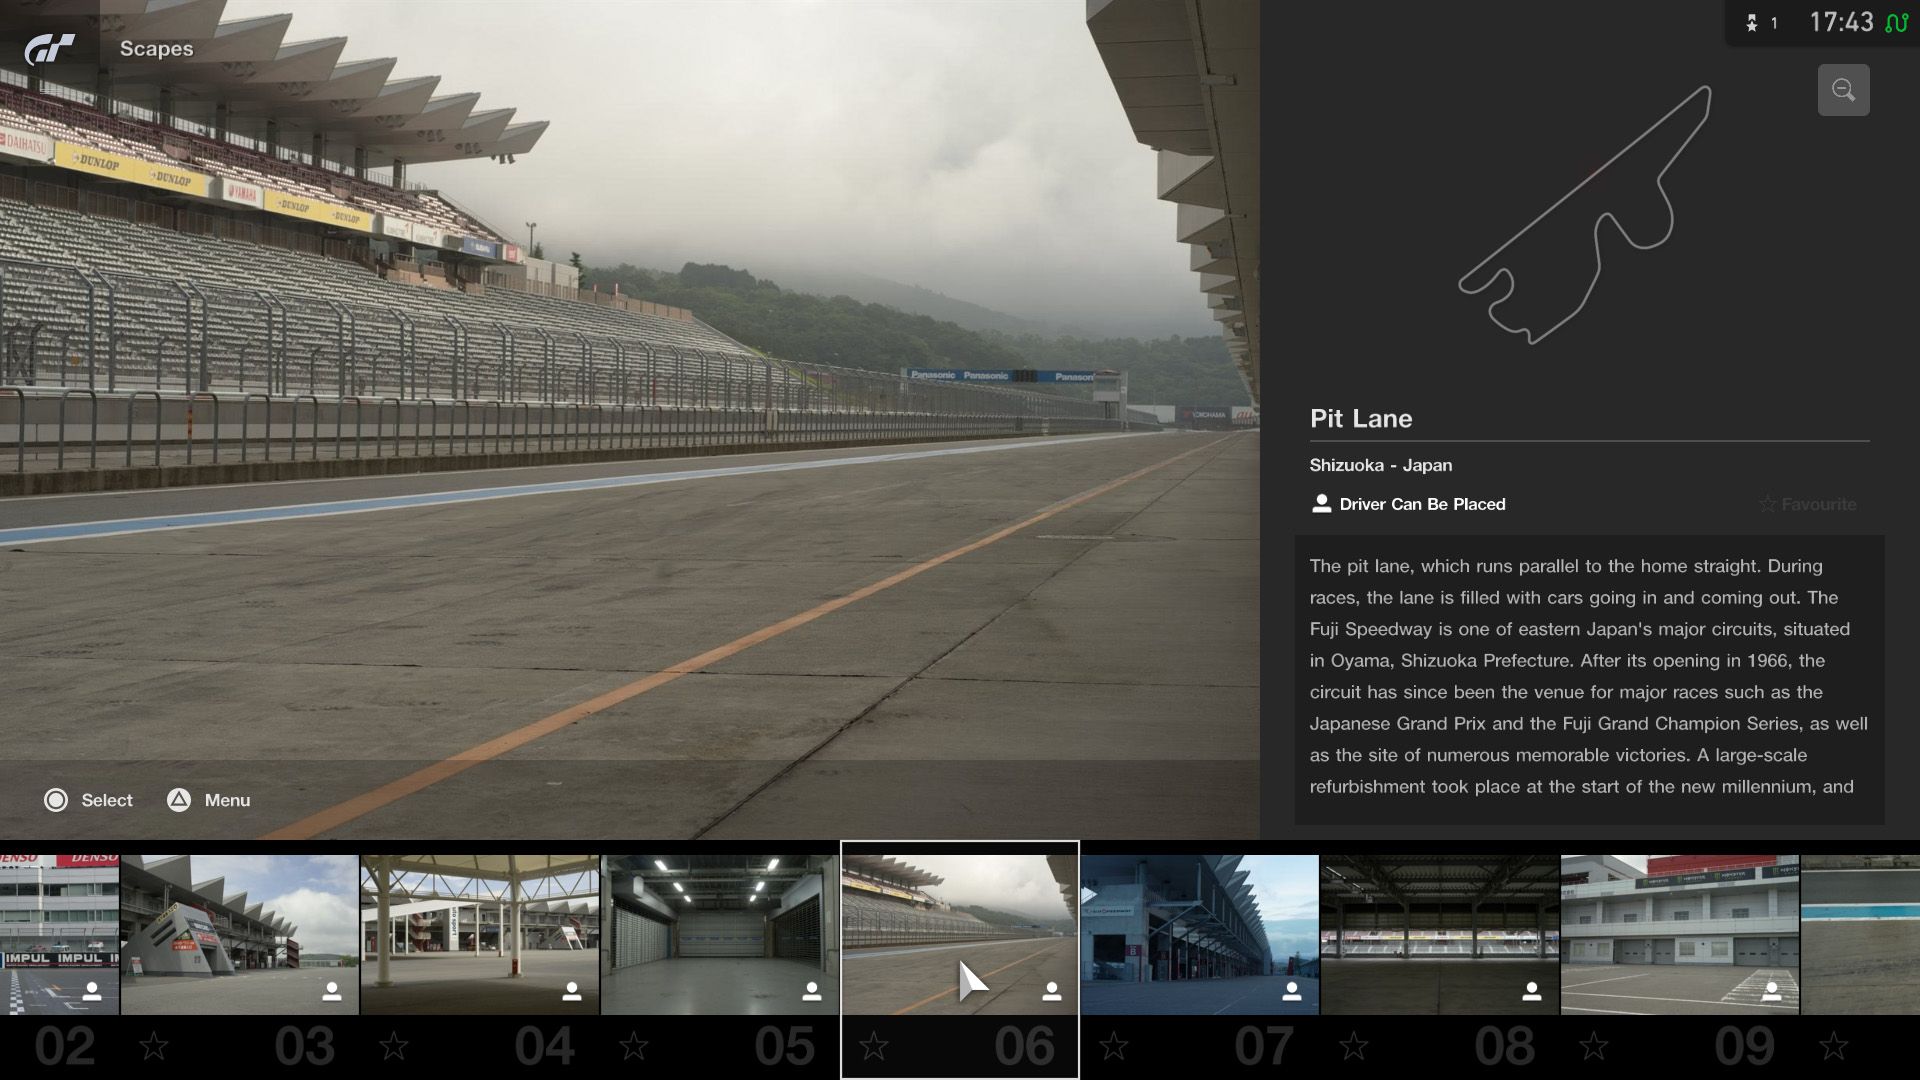Click the triangle Menu button icon

click(x=178, y=800)
